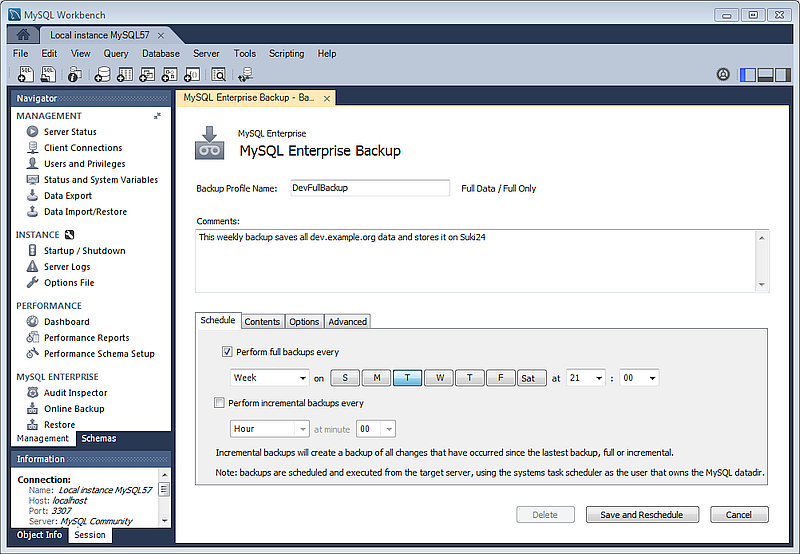This screenshot has width=800, height=554.
Task: Toggle the highlighted T (Tuesday) day button
Action: click(407, 378)
